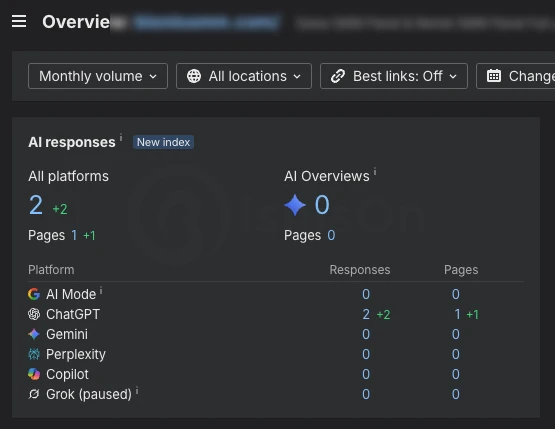Click the info icon beside AI Overviews

click(375, 172)
